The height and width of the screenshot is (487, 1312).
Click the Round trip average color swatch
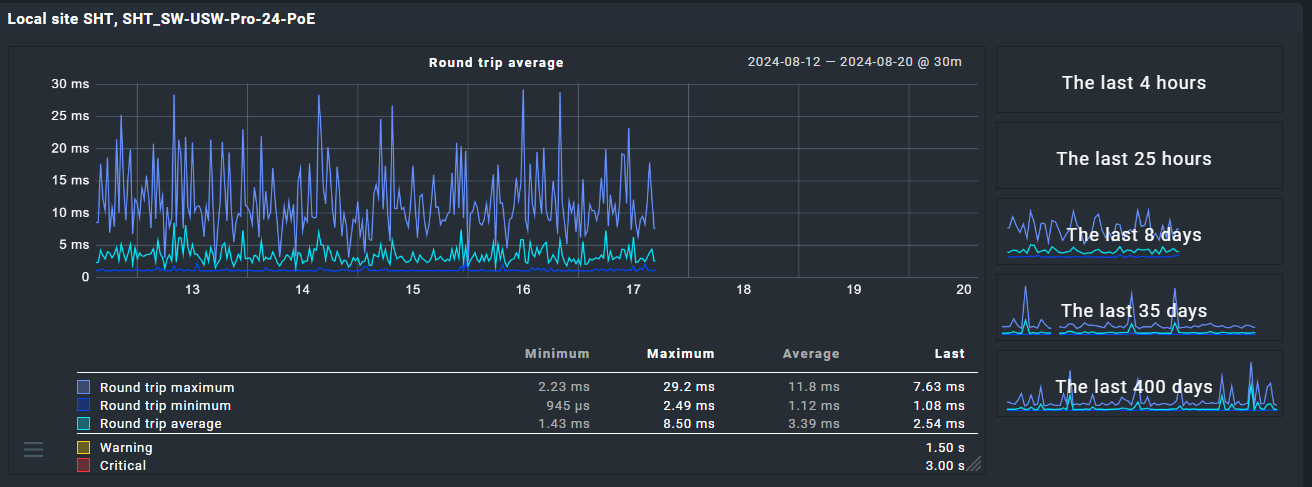84,424
